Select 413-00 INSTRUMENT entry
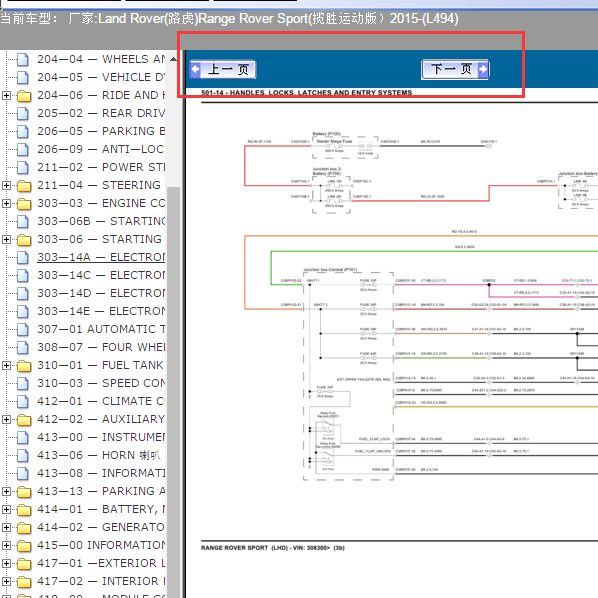This screenshot has height=598, width=598. 101,437
